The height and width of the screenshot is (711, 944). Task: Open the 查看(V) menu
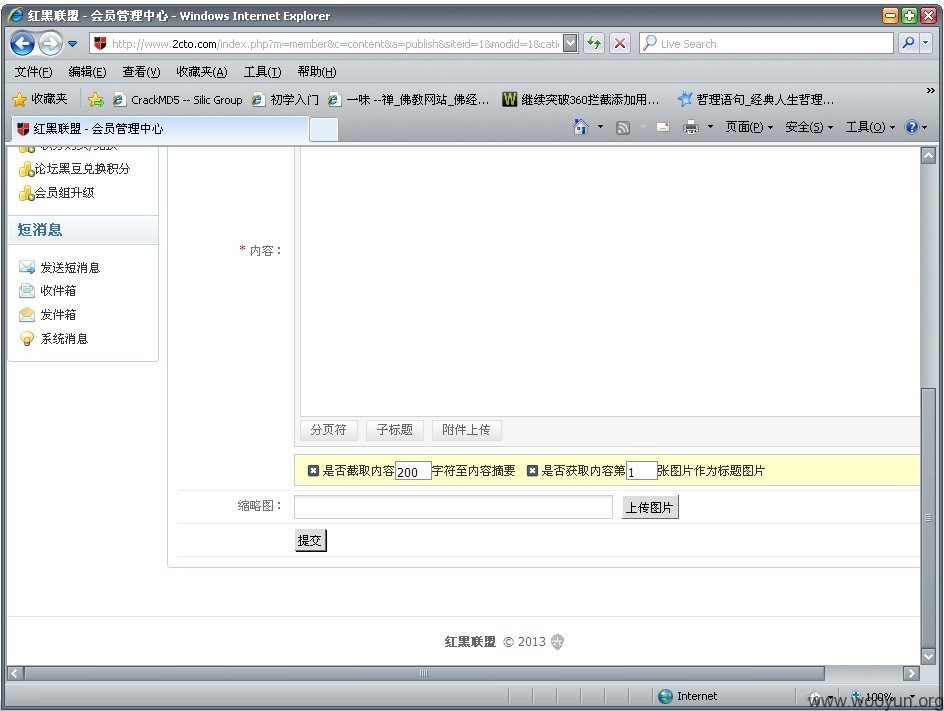click(x=141, y=72)
